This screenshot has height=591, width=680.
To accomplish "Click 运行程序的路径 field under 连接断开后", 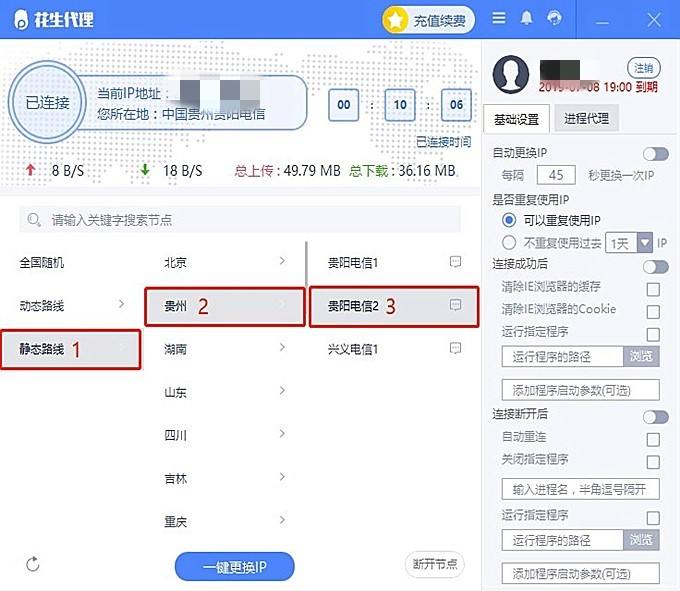I will point(562,540).
